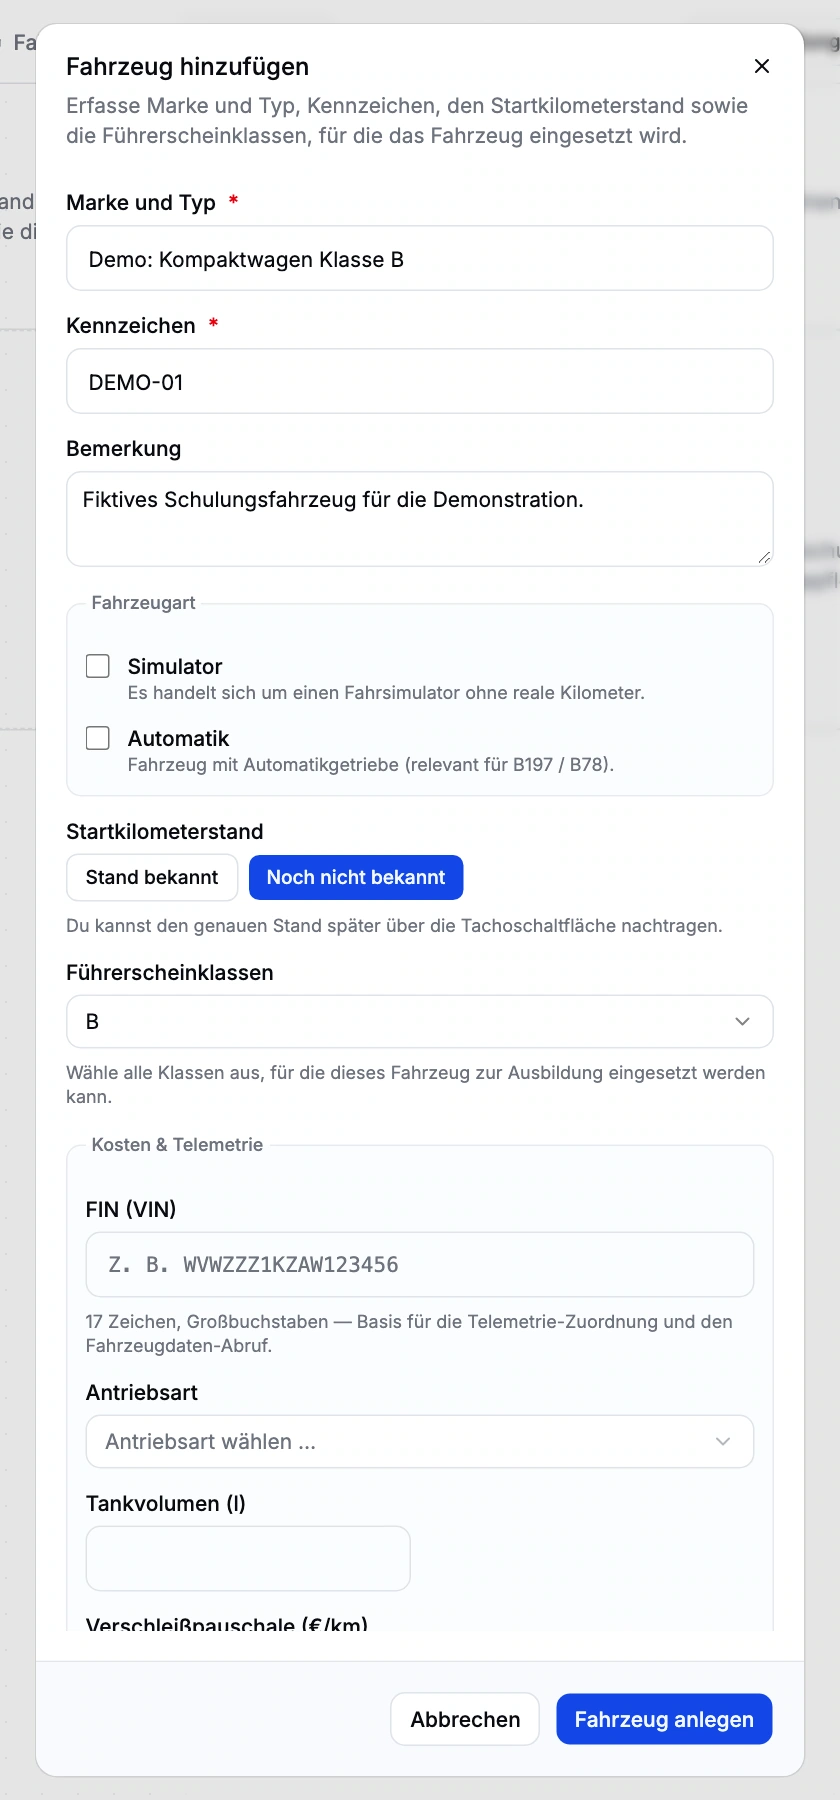
Task: Click the Kennzeichen field containing DEMO-01
Action: pos(420,382)
